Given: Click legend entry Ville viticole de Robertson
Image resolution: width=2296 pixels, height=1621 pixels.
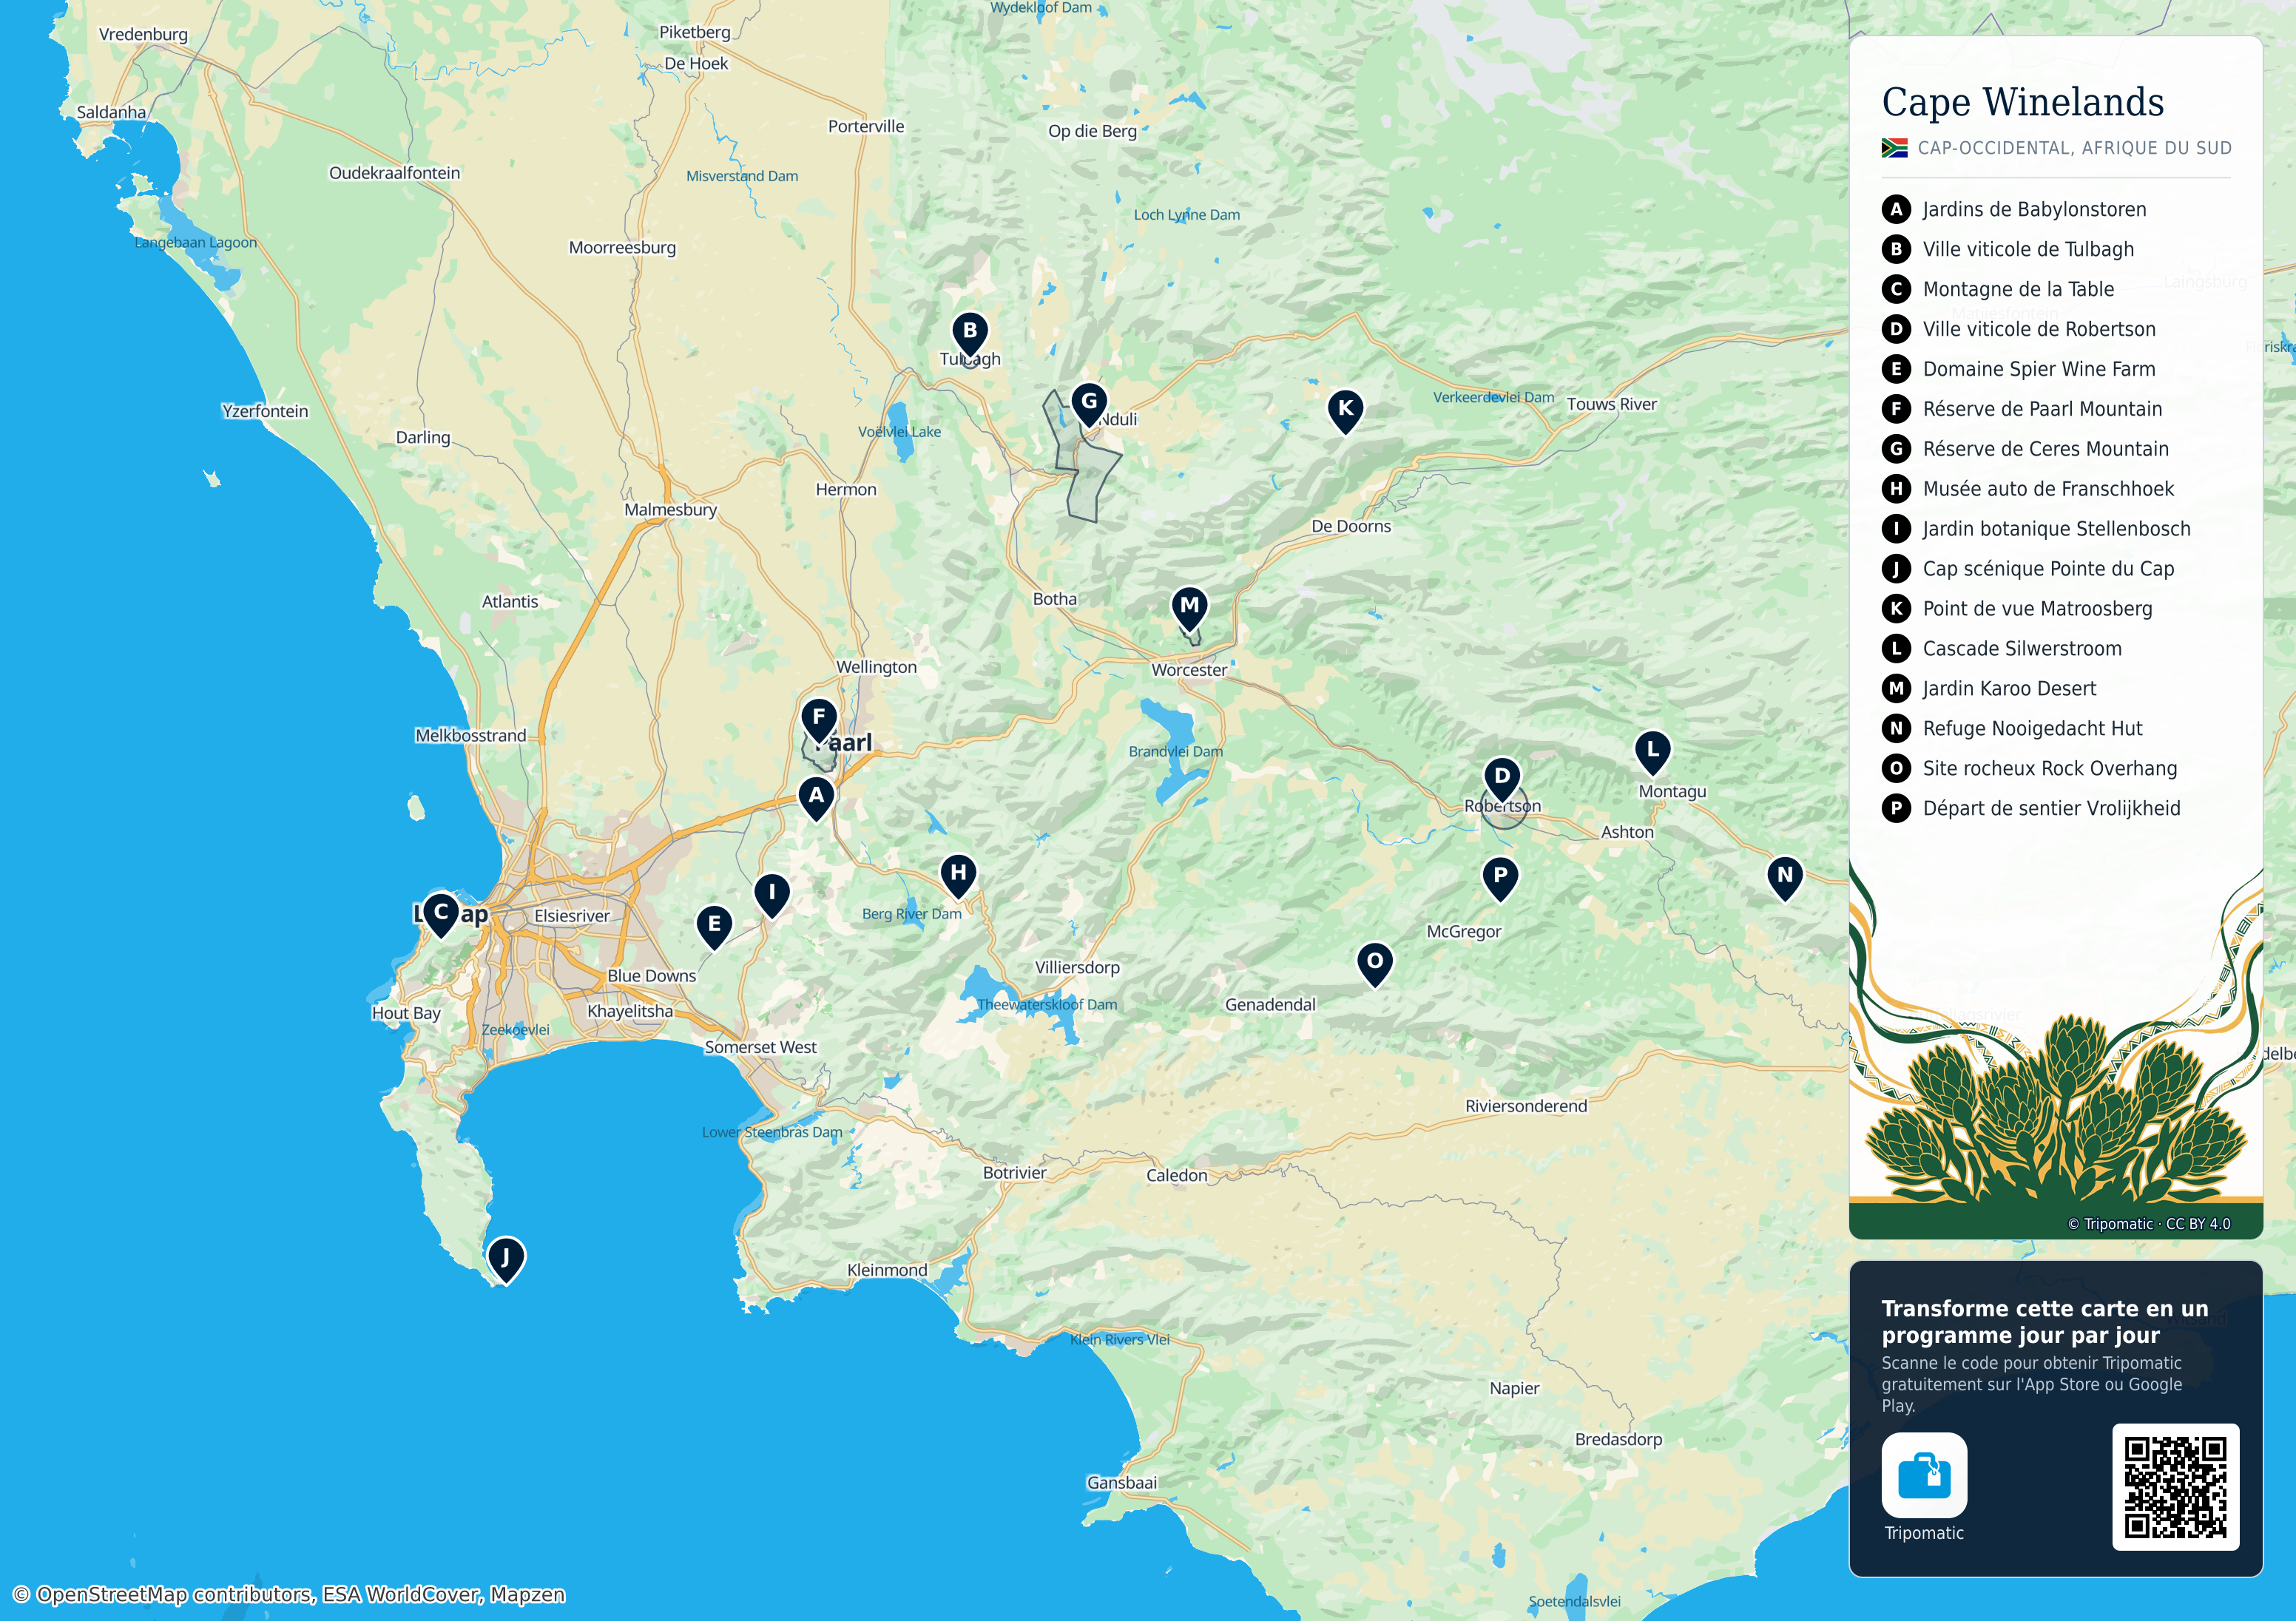Looking at the screenshot, I should [x=2018, y=329].
